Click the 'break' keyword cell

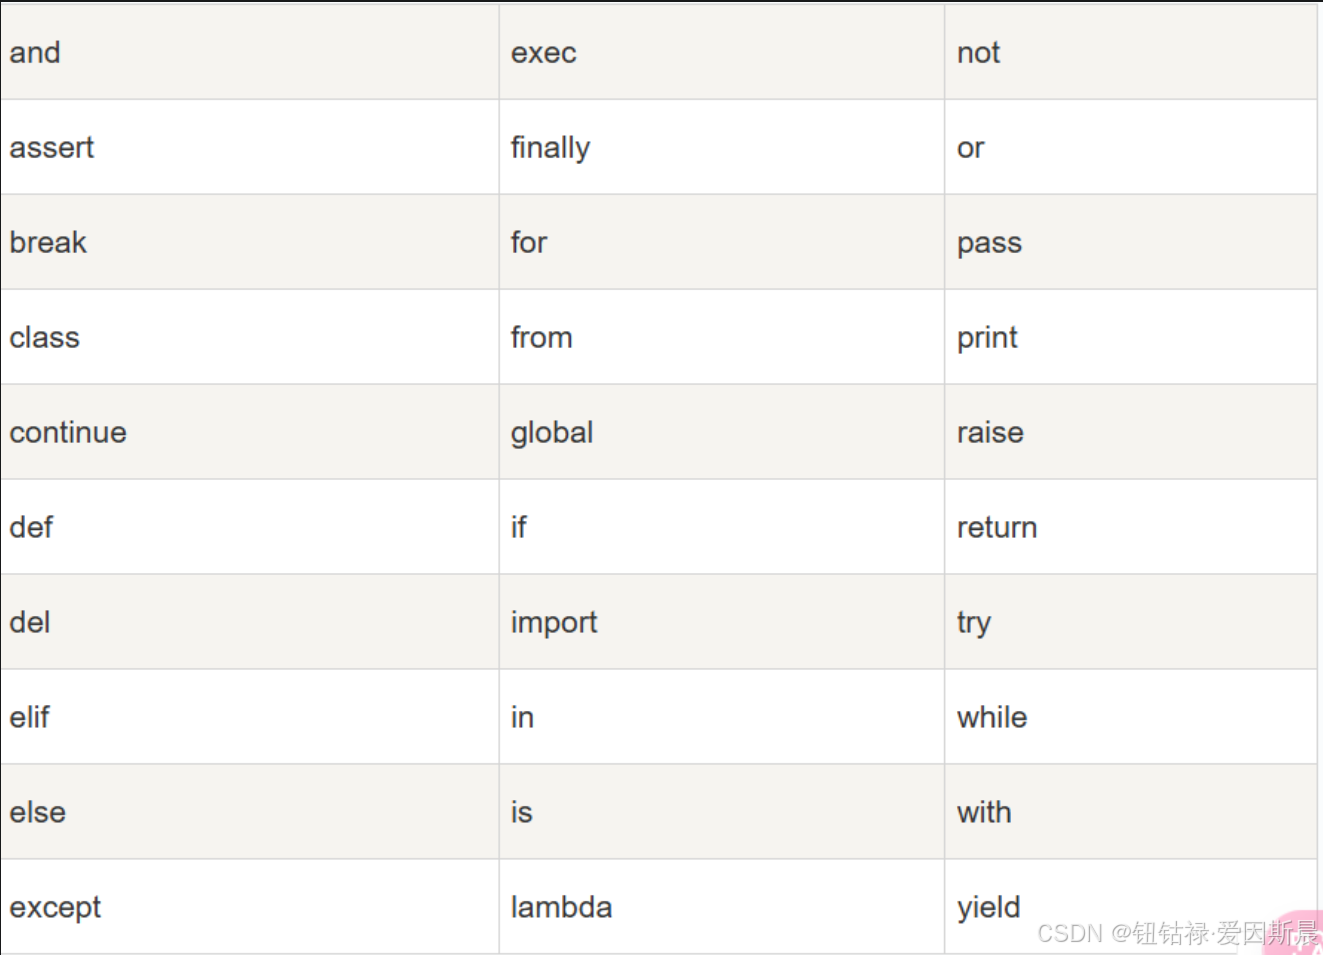[x=249, y=242]
